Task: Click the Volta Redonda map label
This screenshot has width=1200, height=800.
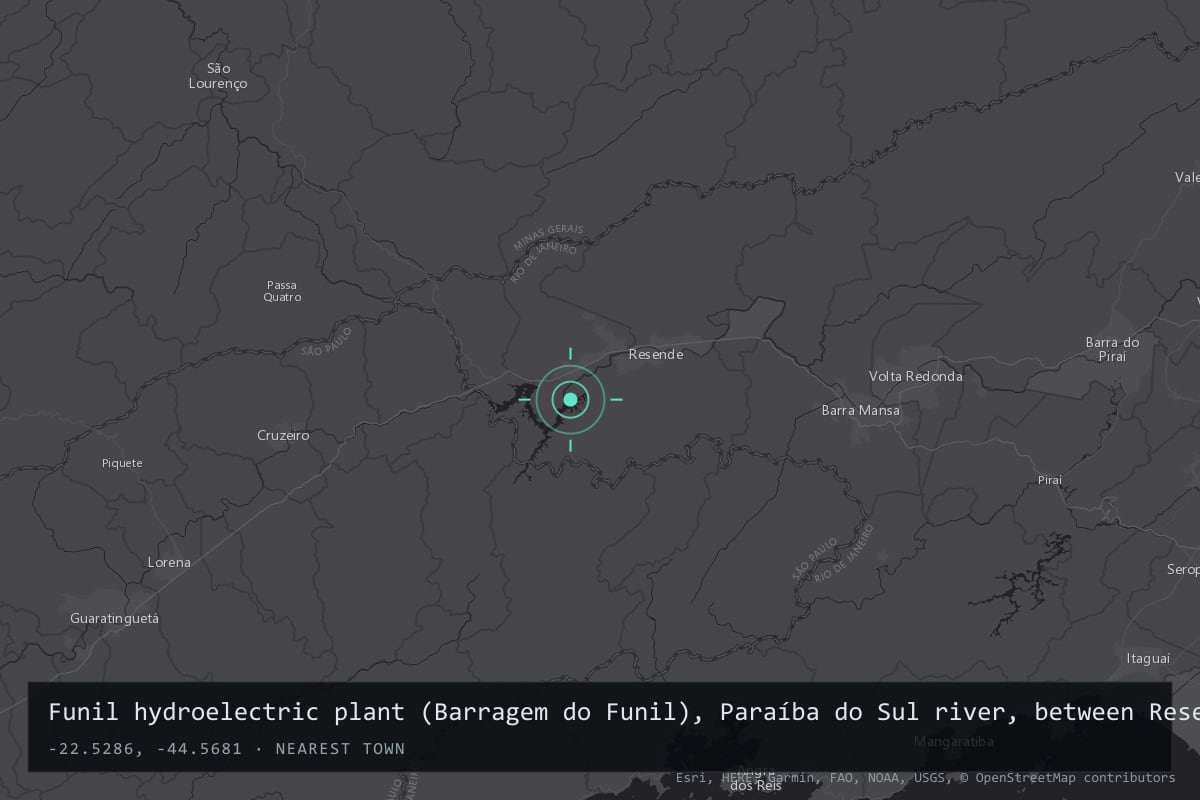Action: pyautogui.click(x=916, y=376)
